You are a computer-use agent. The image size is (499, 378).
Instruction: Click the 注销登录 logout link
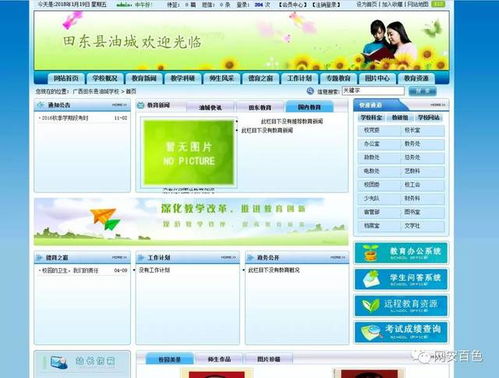tap(326, 5)
